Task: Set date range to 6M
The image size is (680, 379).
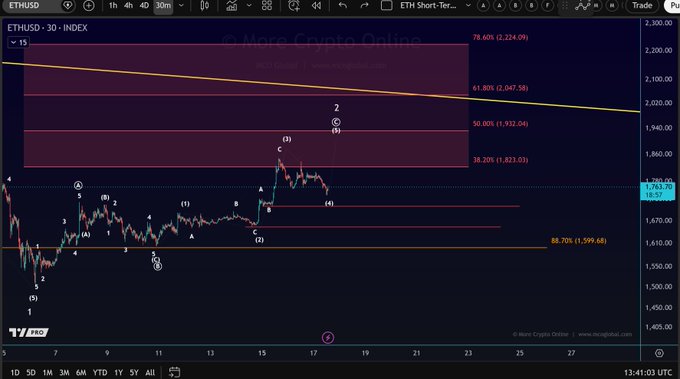Action: [x=81, y=372]
